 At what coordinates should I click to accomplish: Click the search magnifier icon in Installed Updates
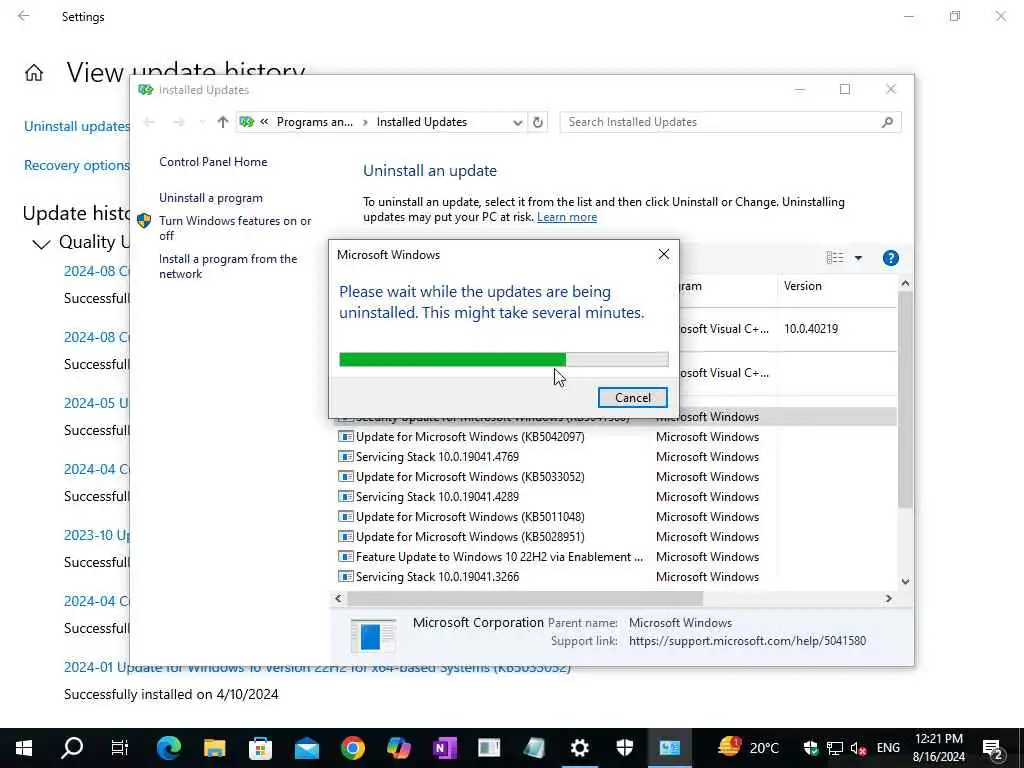click(x=887, y=121)
